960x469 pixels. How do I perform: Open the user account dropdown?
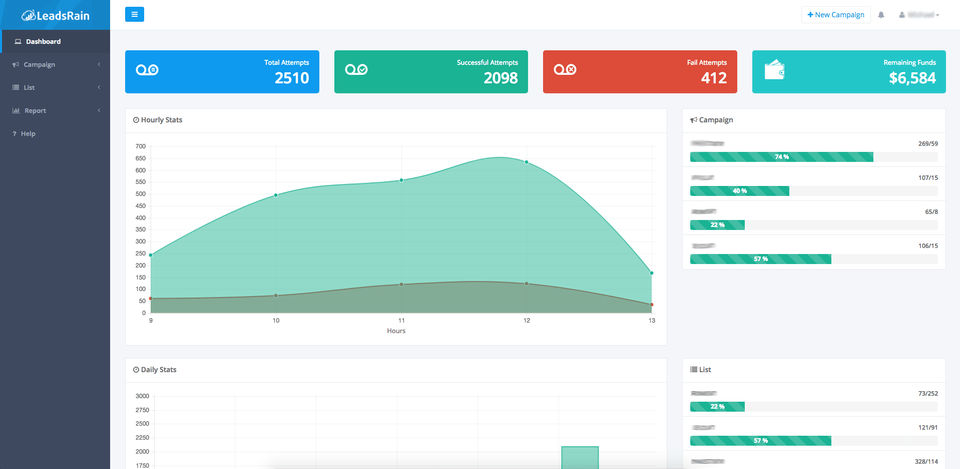[x=919, y=15]
